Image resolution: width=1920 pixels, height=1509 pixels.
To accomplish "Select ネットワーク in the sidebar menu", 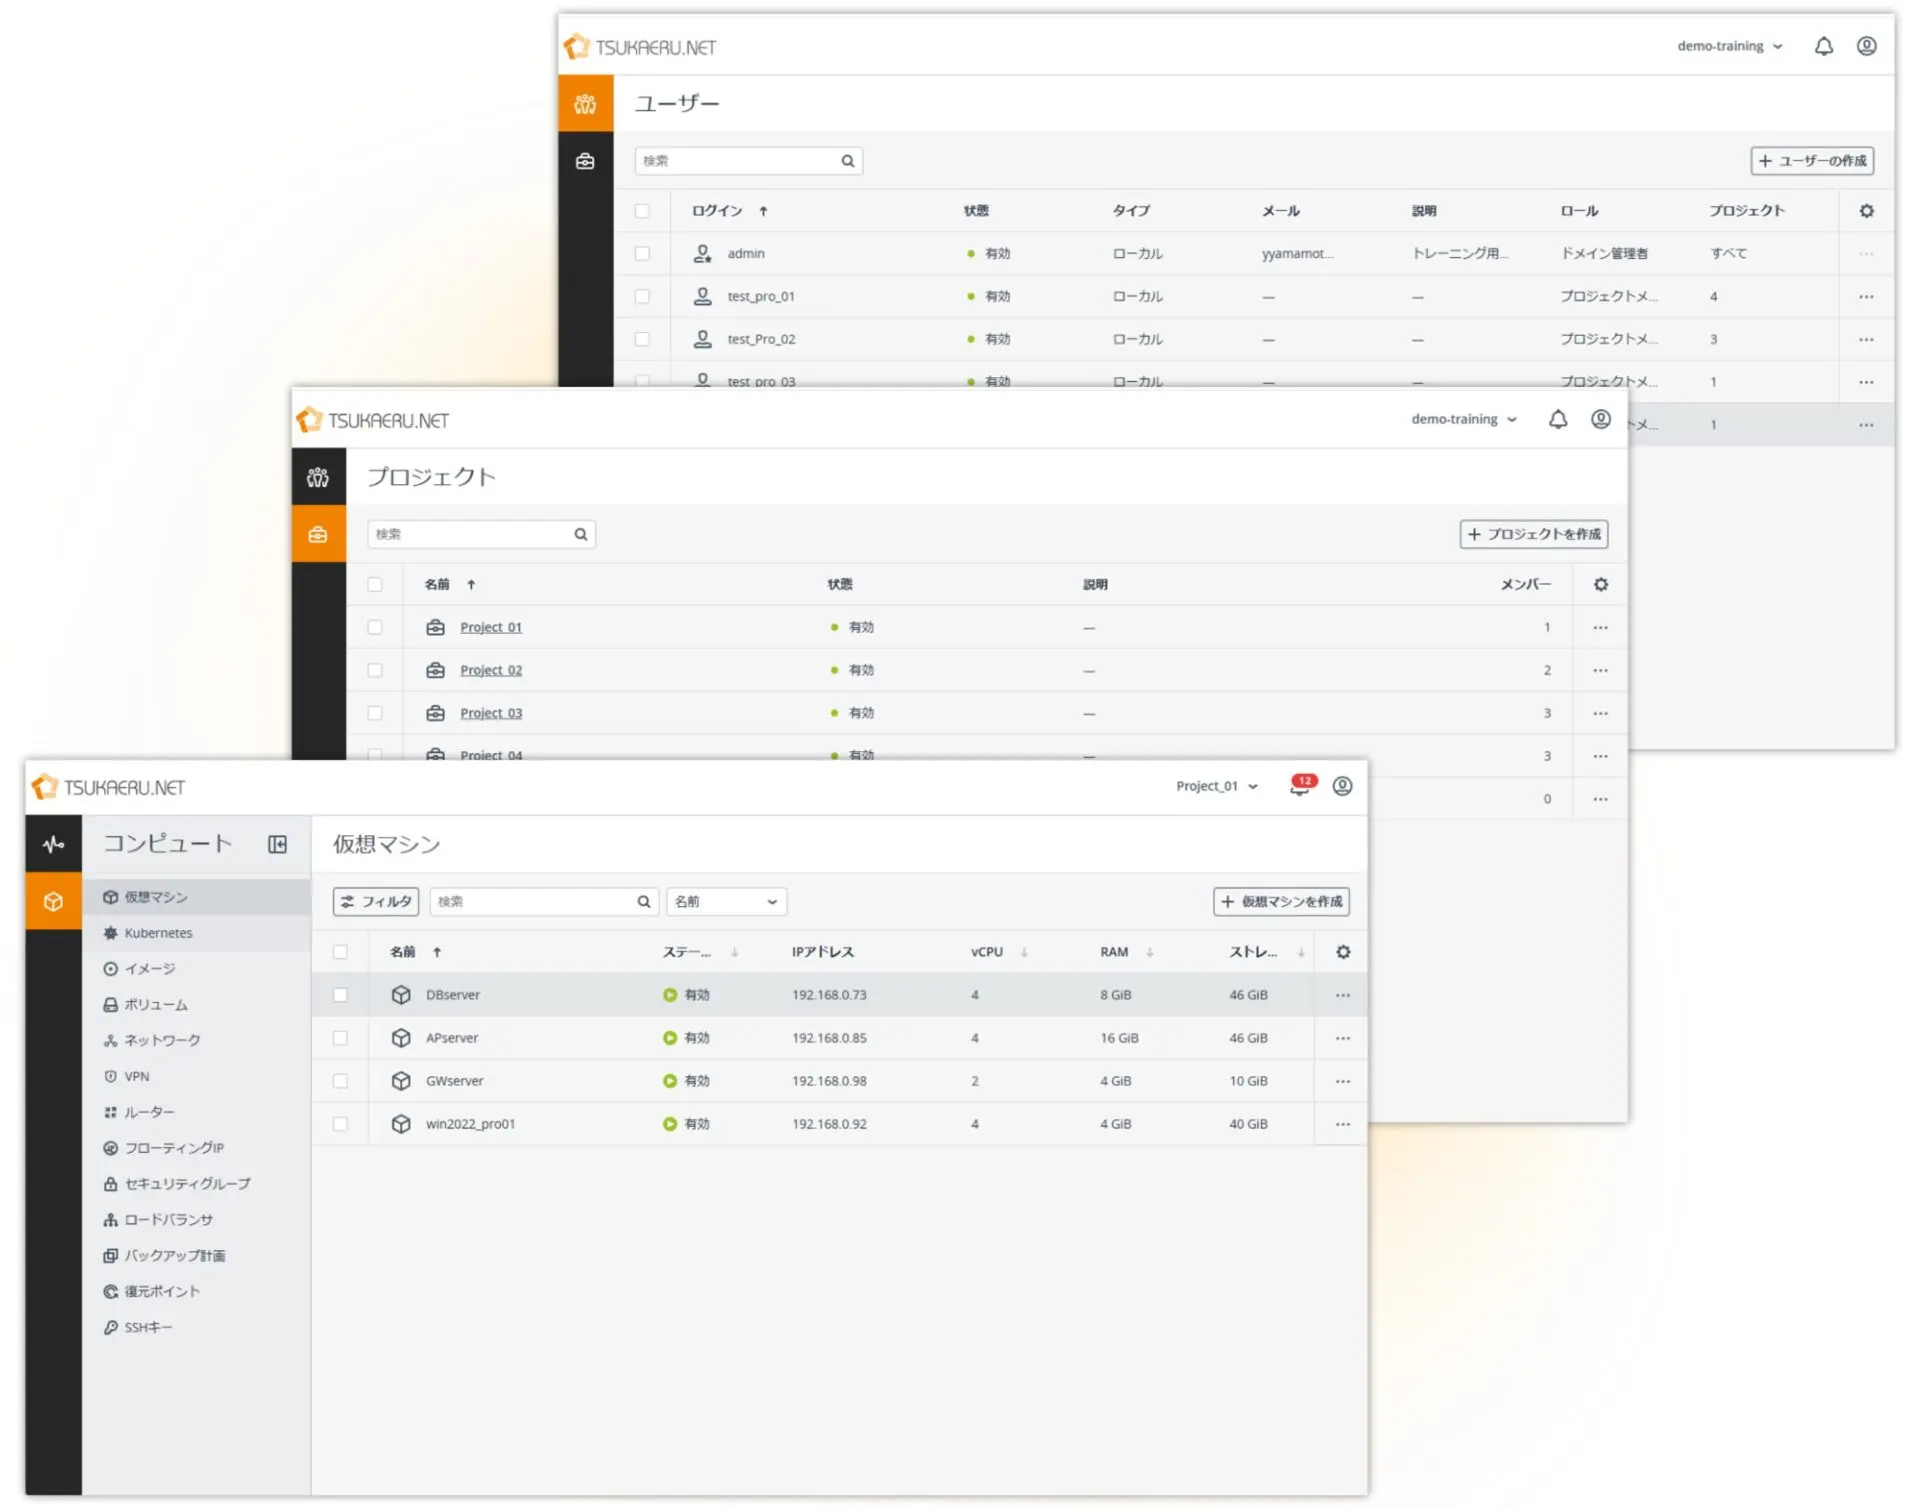I will [x=162, y=1040].
